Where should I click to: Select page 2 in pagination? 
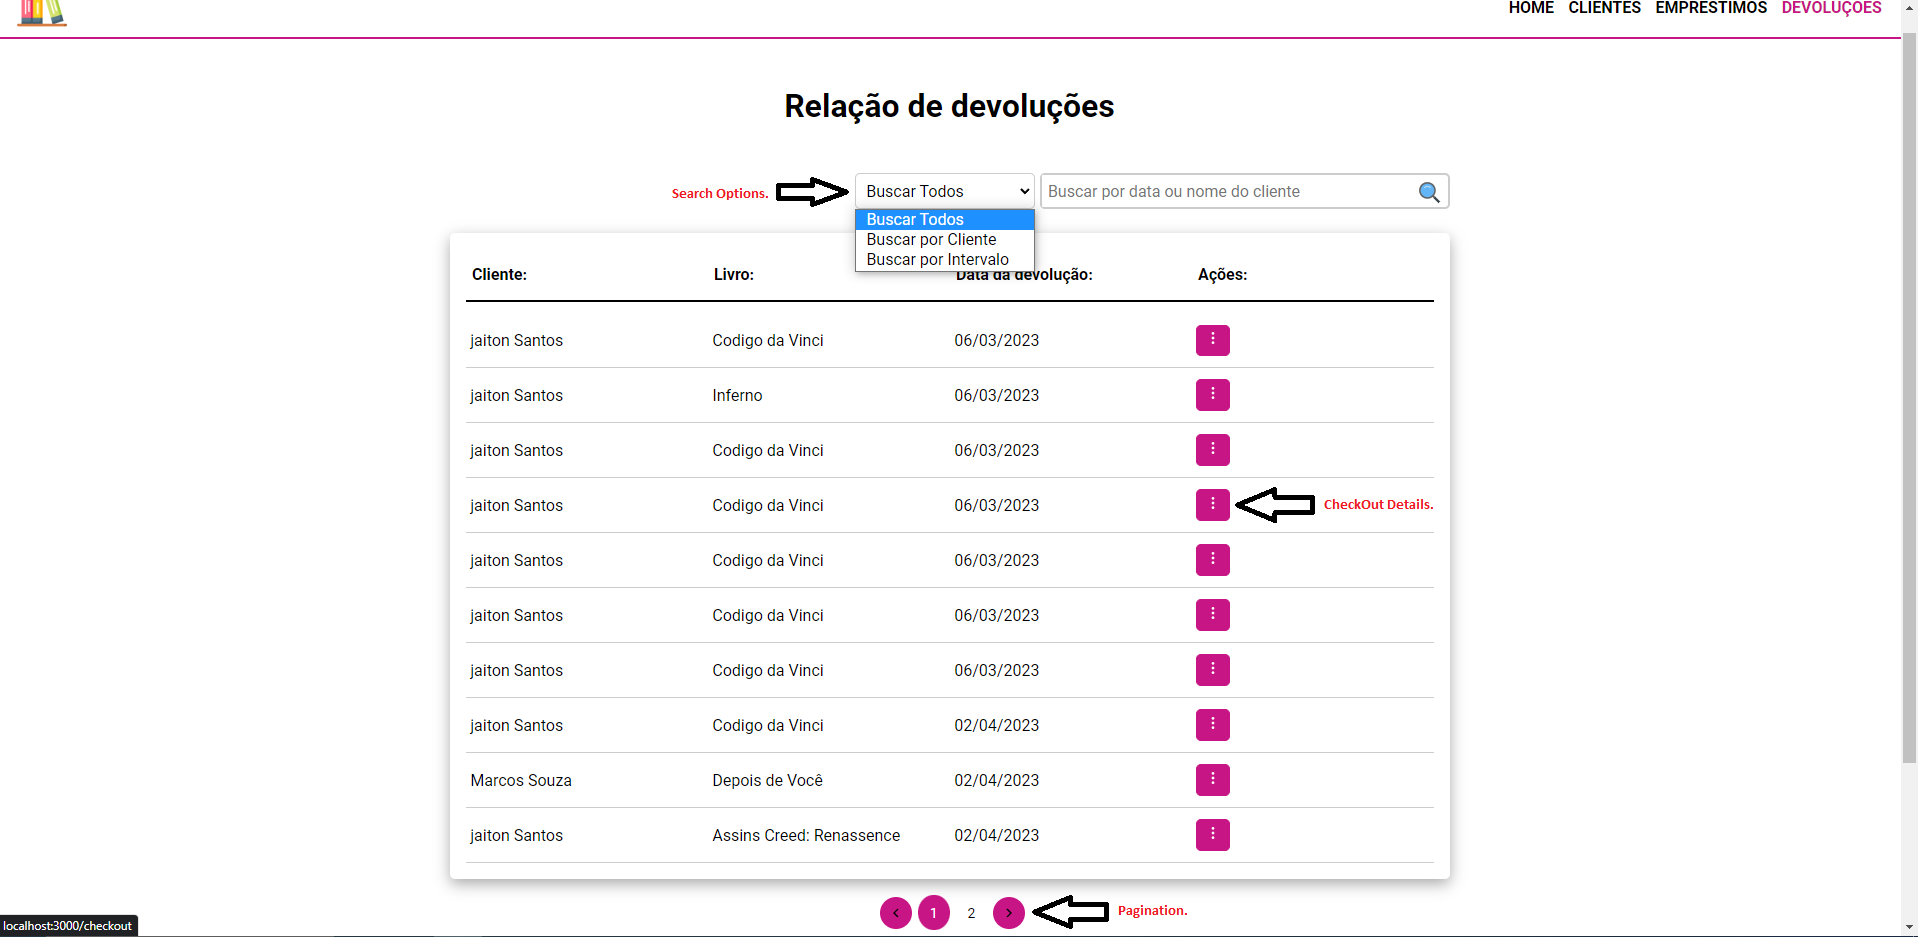tap(971, 913)
